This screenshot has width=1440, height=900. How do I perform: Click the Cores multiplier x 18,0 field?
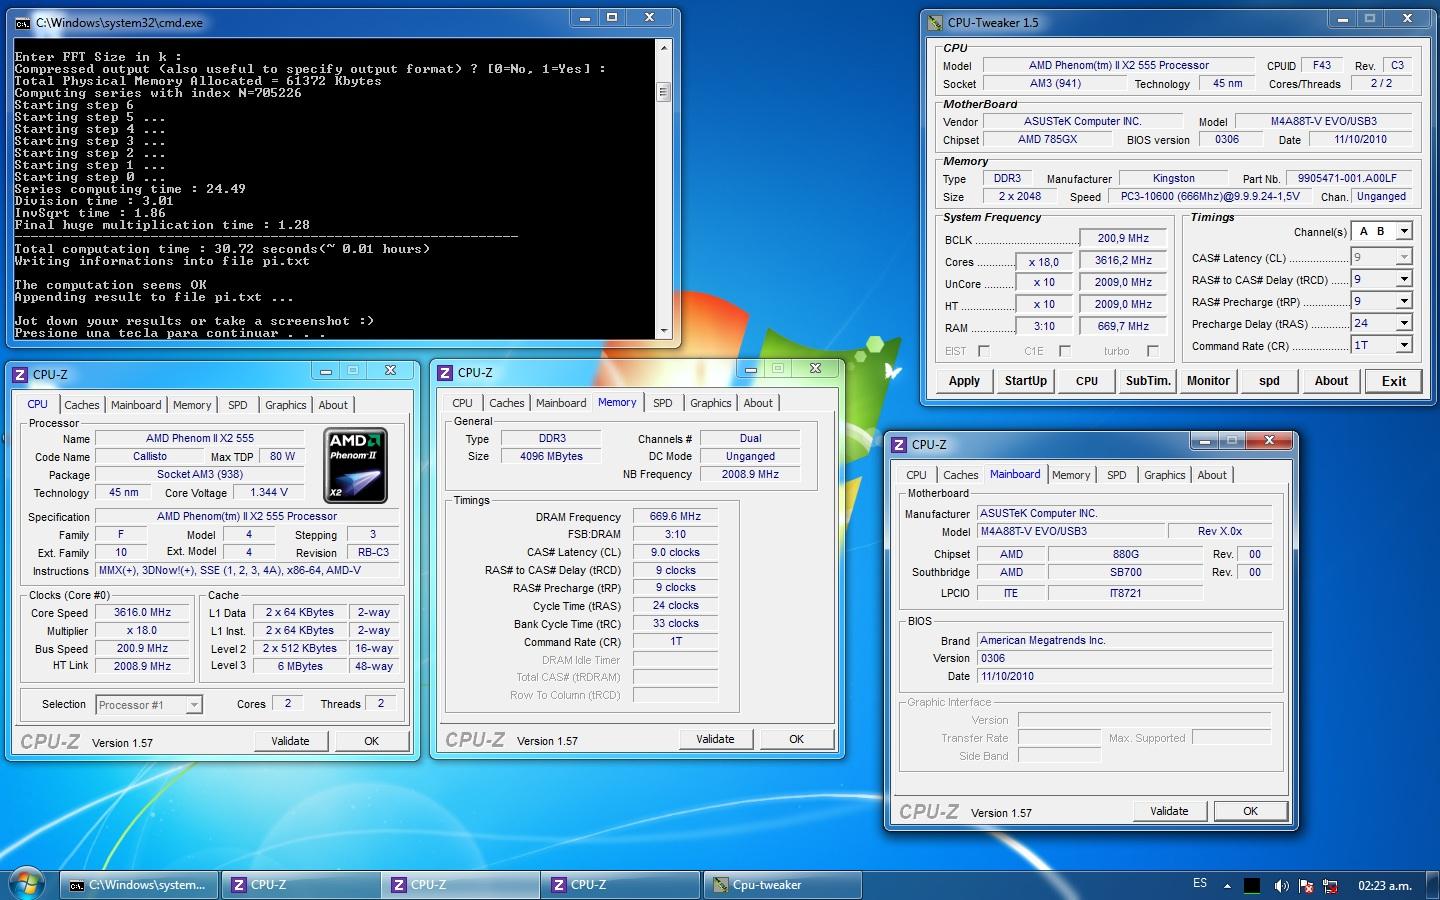pyautogui.click(x=1044, y=261)
